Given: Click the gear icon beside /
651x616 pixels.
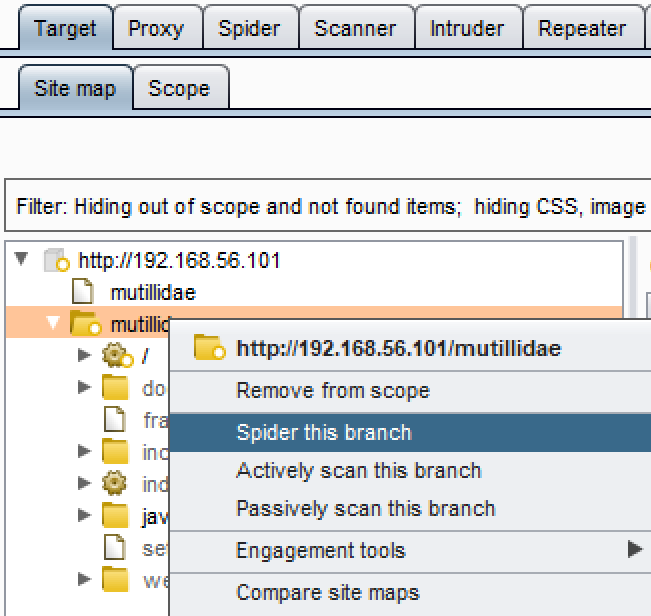Looking at the screenshot, I should (117, 355).
